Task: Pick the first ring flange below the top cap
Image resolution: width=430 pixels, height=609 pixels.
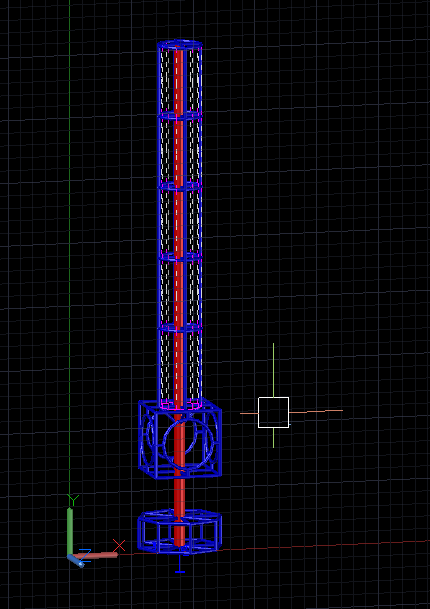Action: coord(180,115)
